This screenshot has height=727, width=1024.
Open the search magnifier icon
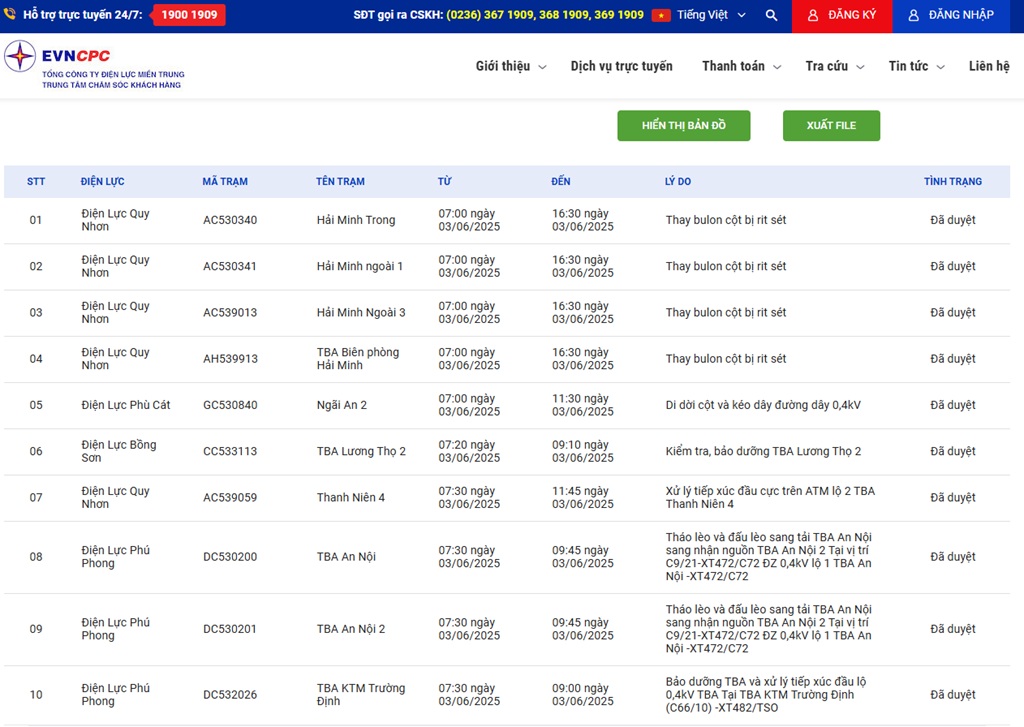pos(771,16)
